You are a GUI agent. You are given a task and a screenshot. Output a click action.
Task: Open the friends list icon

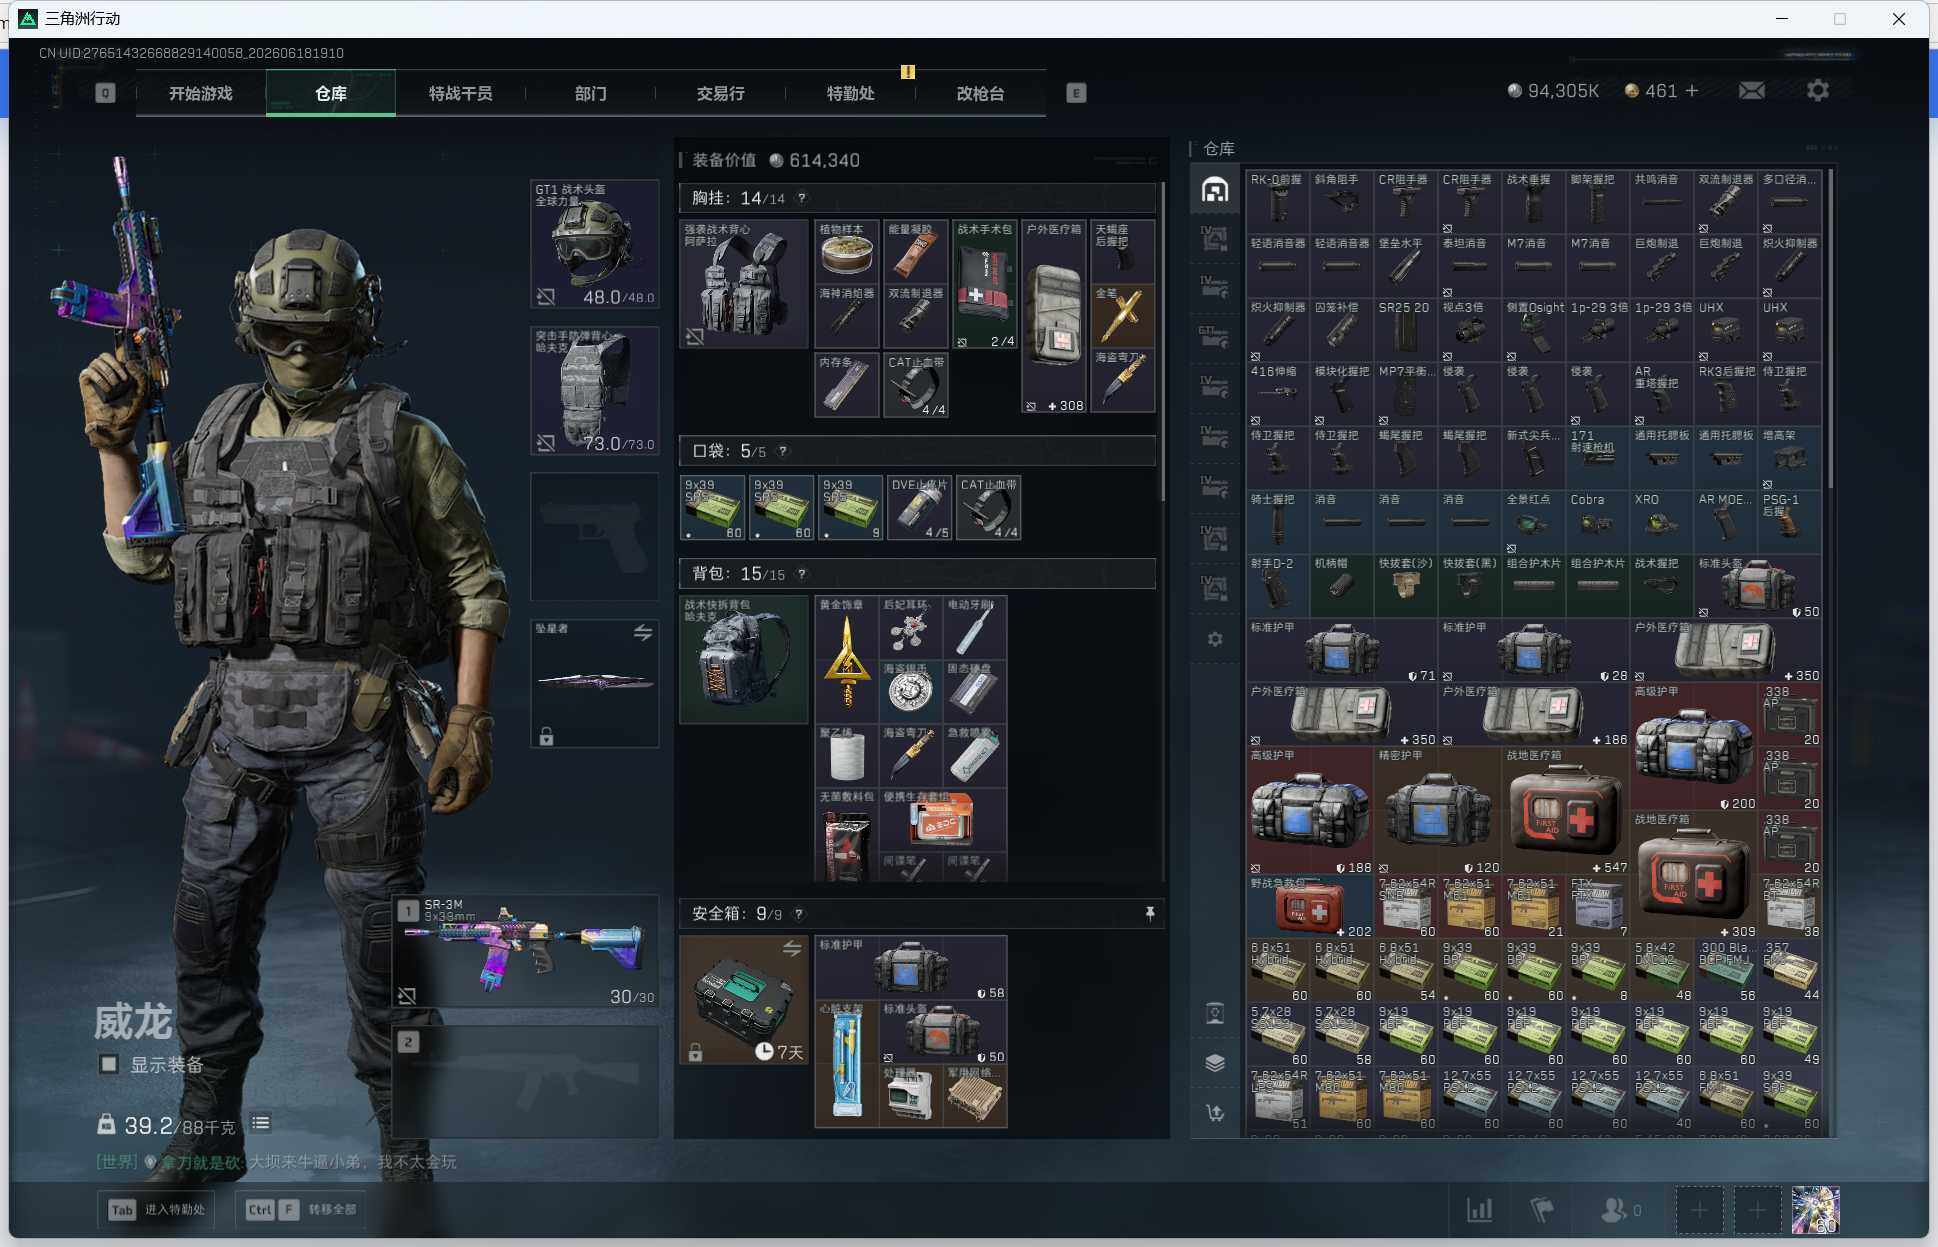1620,1210
